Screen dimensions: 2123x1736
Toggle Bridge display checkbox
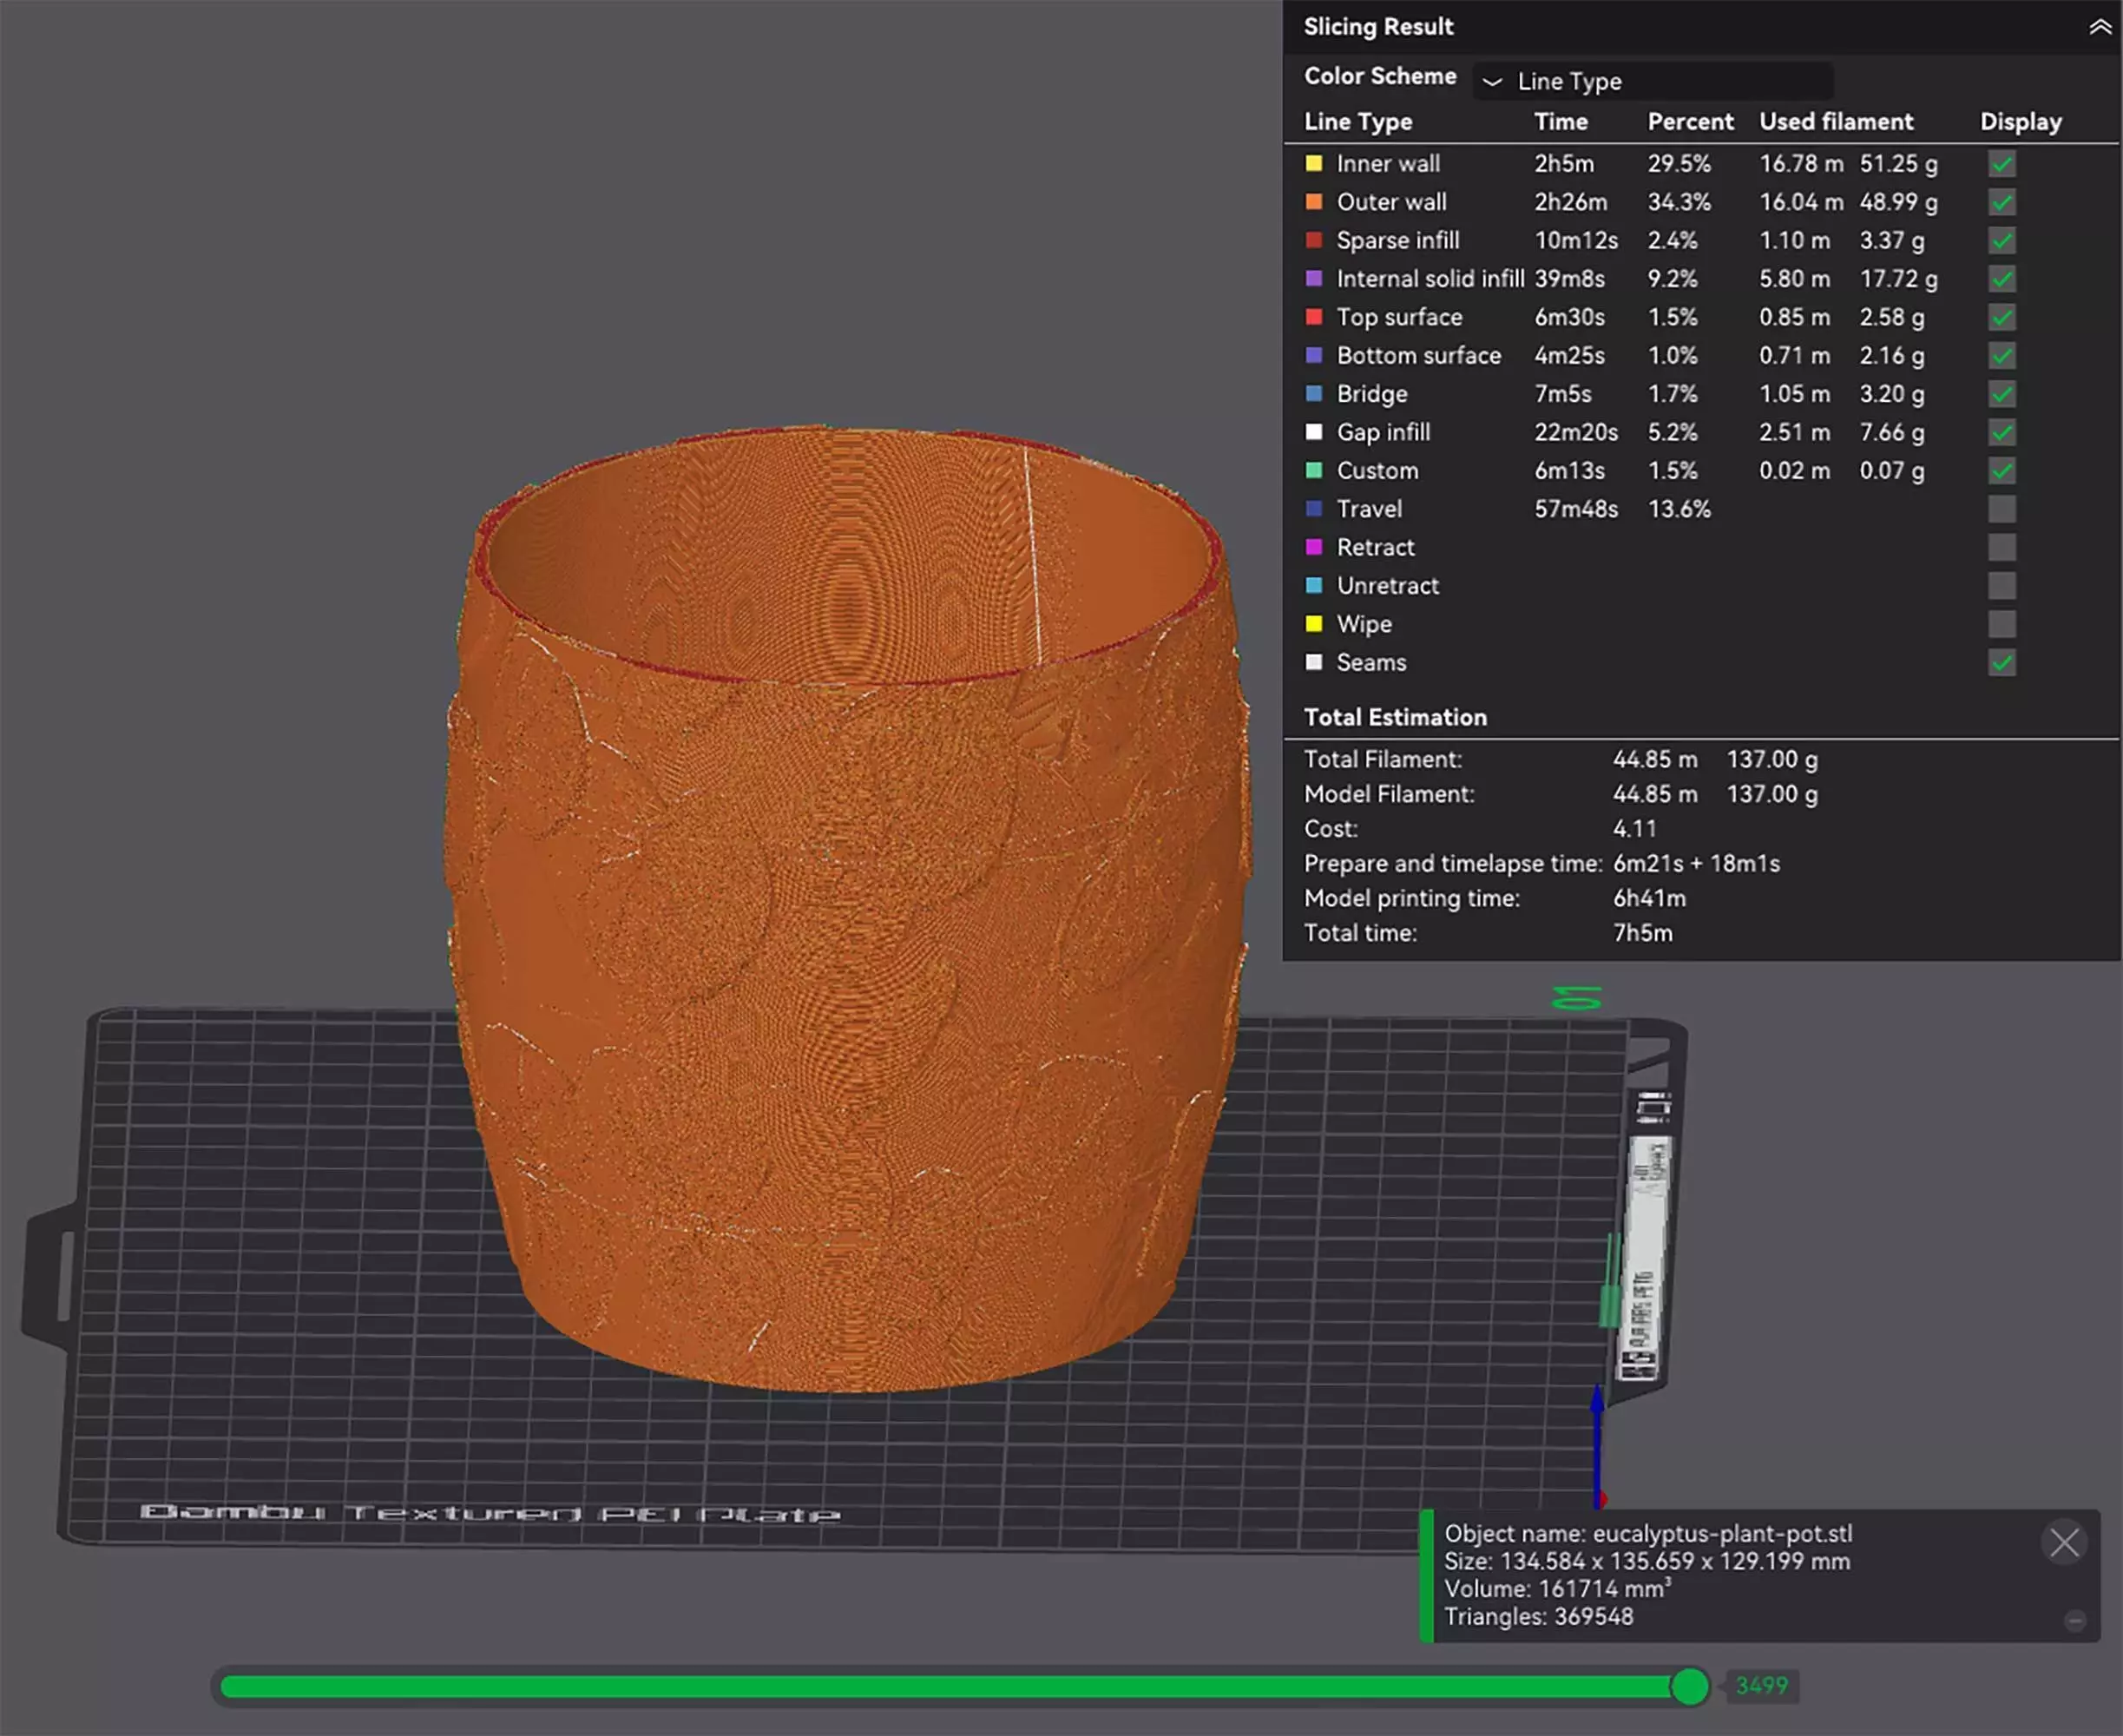[2001, 394]
